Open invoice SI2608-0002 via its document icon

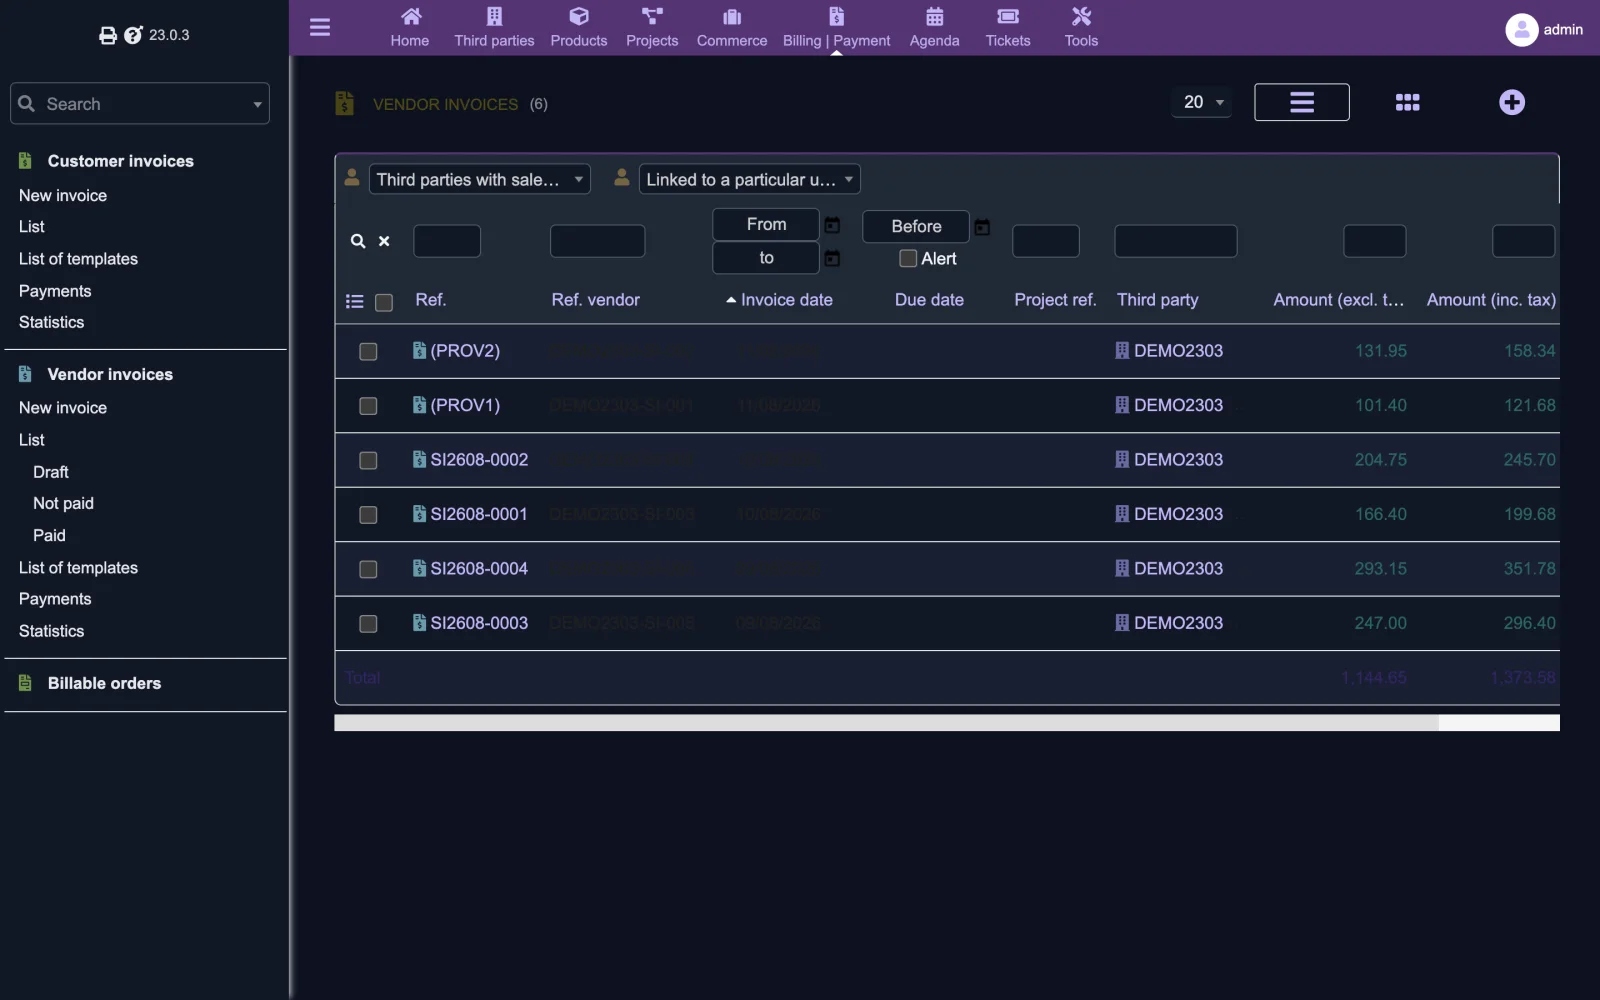(x=420, y=459)
